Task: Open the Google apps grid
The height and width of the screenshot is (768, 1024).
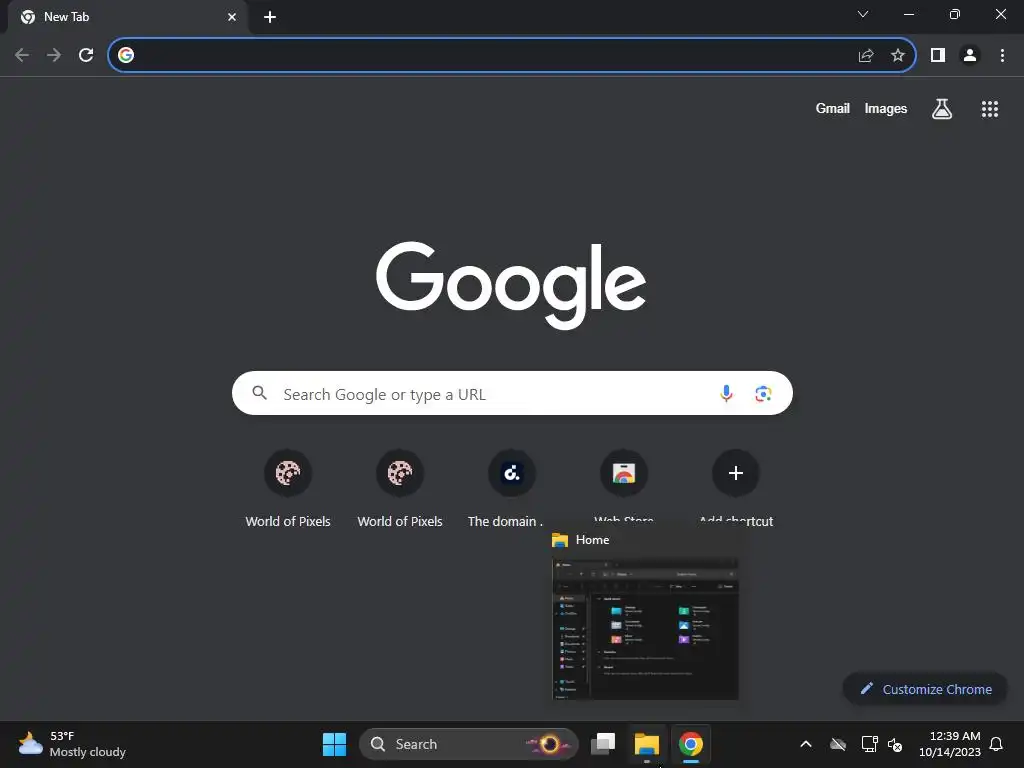Action: (x=990, y=108)
